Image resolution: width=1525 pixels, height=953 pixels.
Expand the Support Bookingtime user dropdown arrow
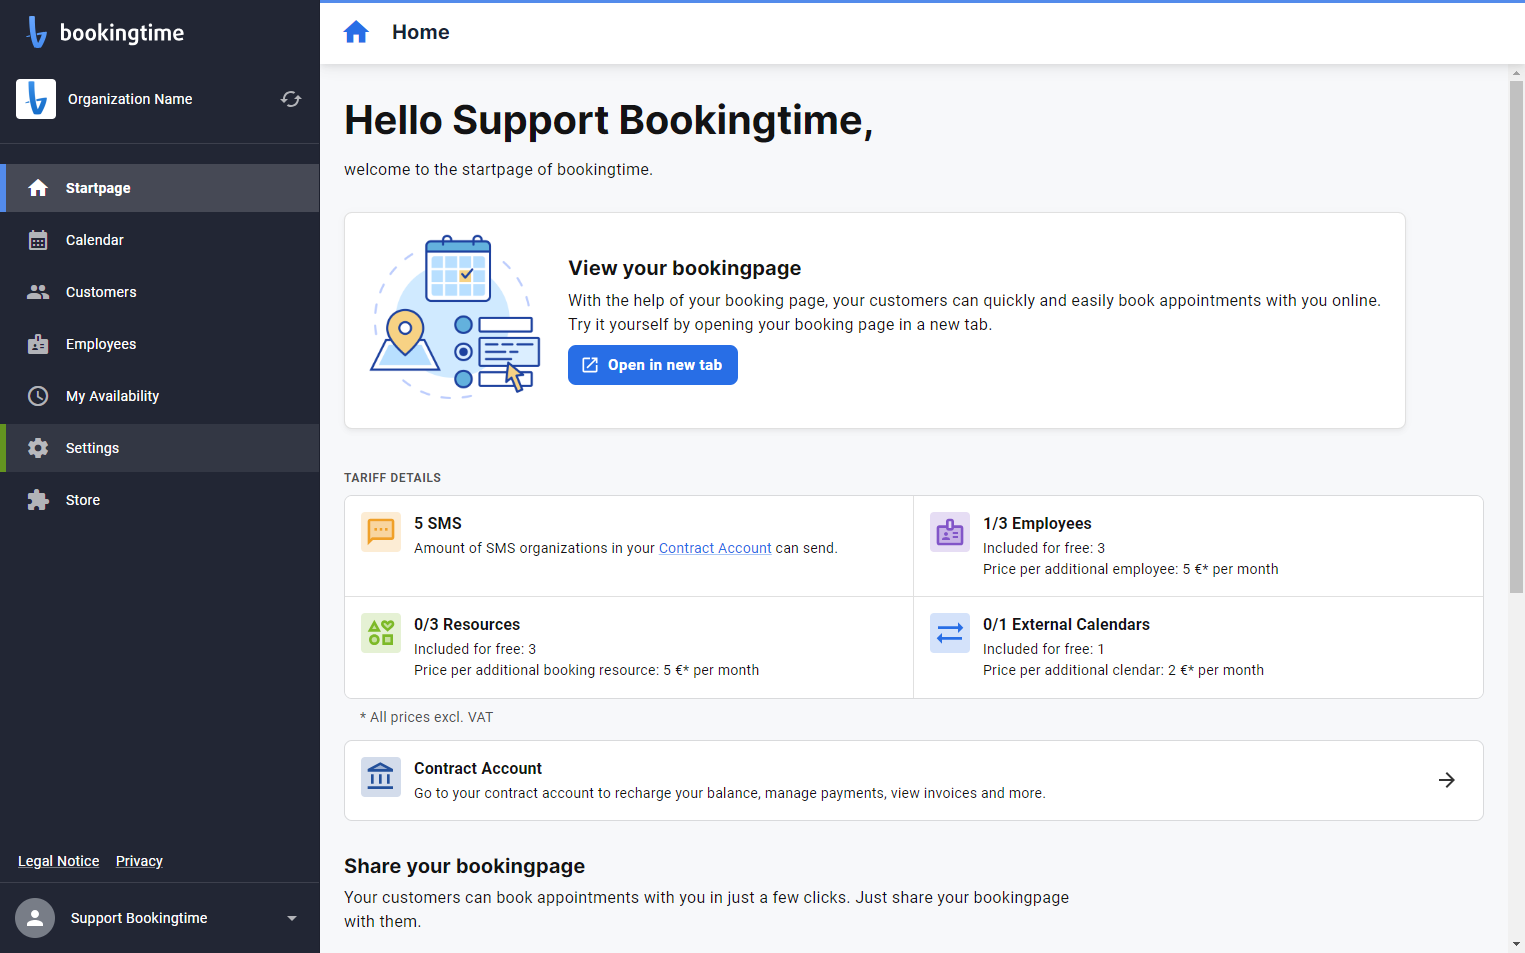click(x=292, y=918)
